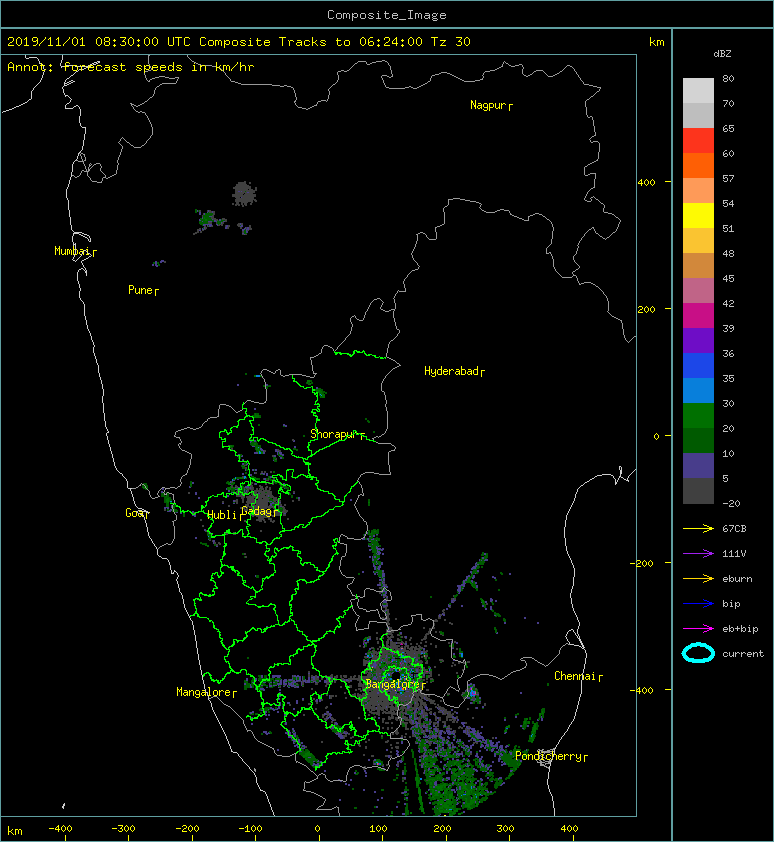Click the gray radar echo north of Pune

pos(244,194)
